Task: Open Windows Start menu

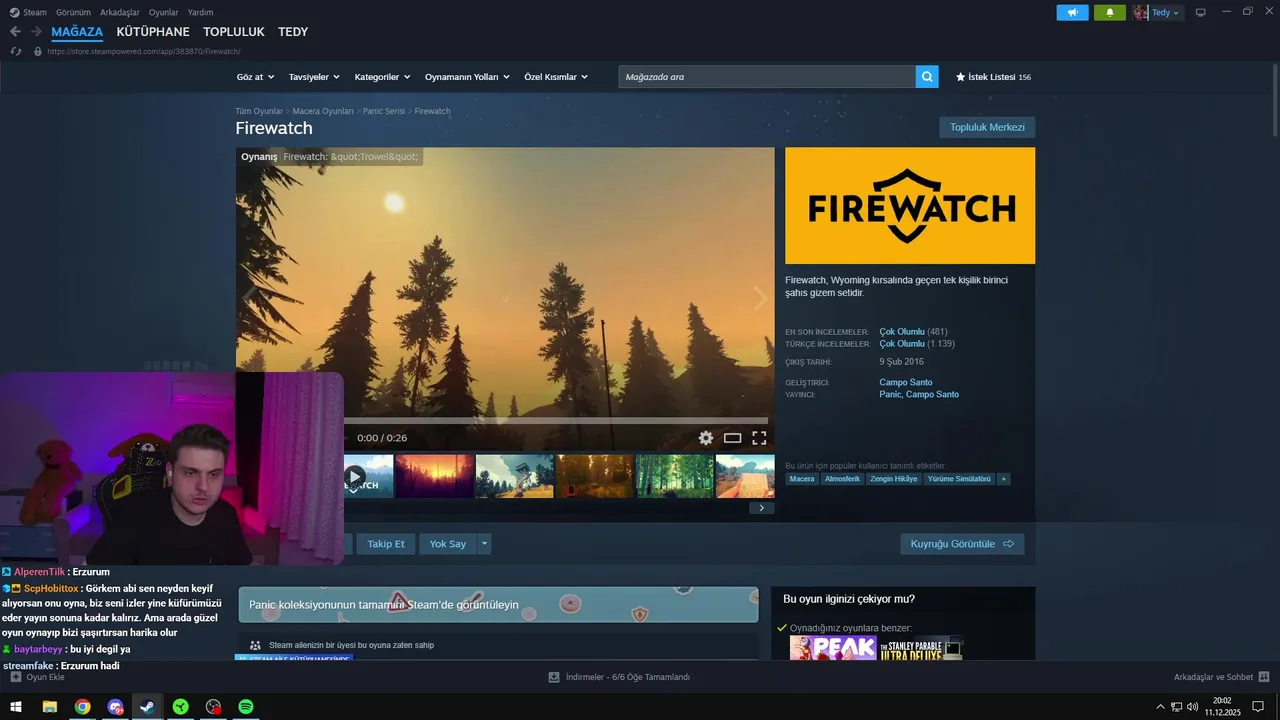Action: point(16,707)
